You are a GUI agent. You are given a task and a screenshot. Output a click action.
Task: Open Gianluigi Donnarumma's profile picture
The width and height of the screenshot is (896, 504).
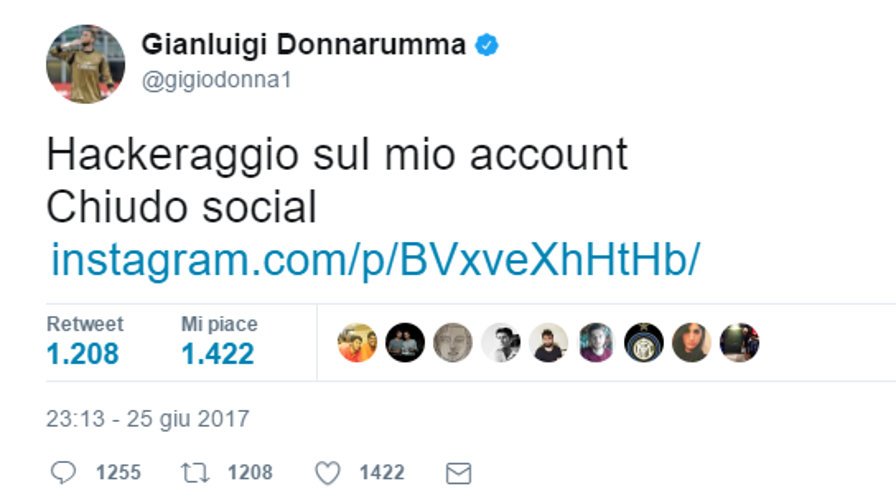click(x=86, y=64)
